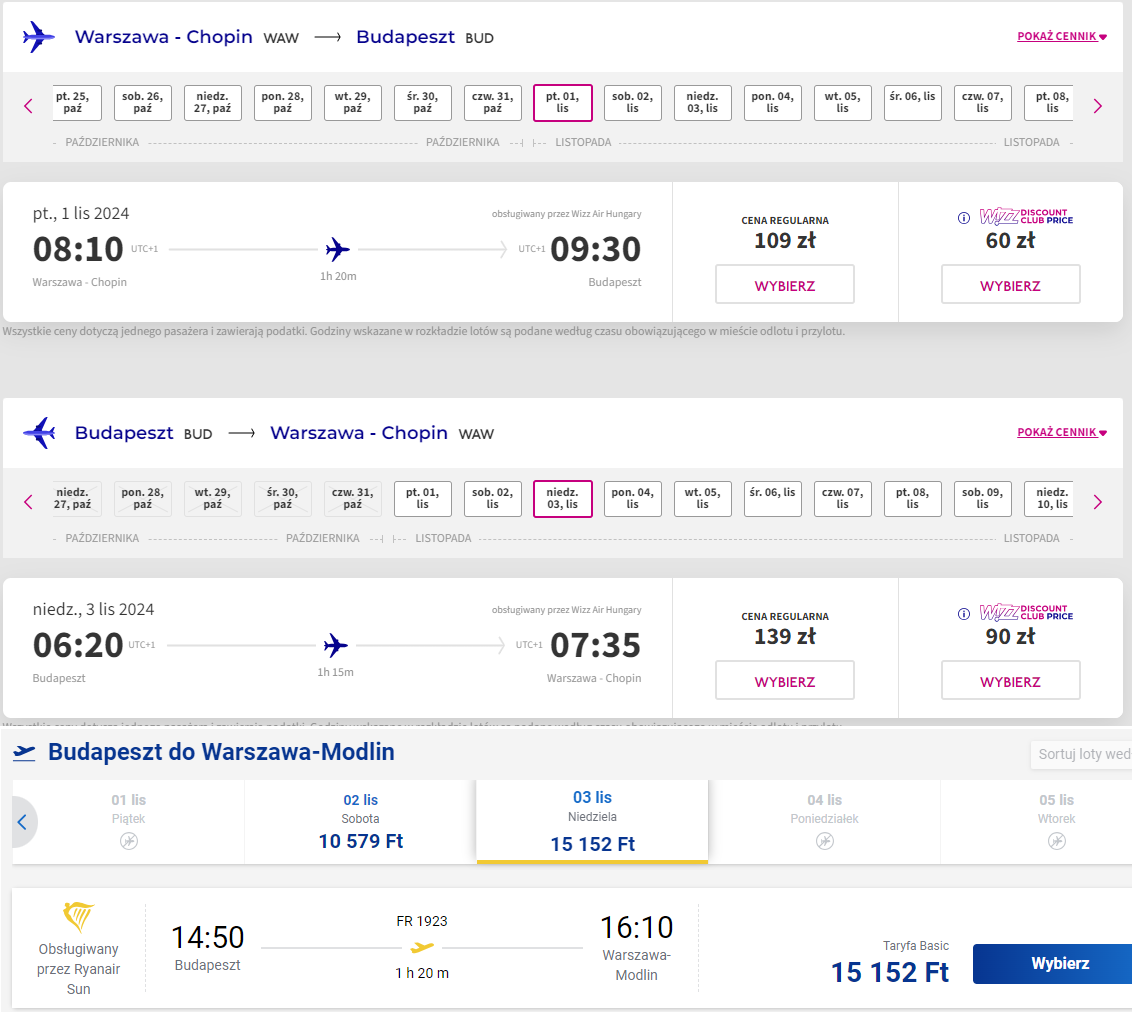The image size is (1132, 1012).
Task: Show later dates for Warszawa to Budapeszt
Action: pos(1097,106)
